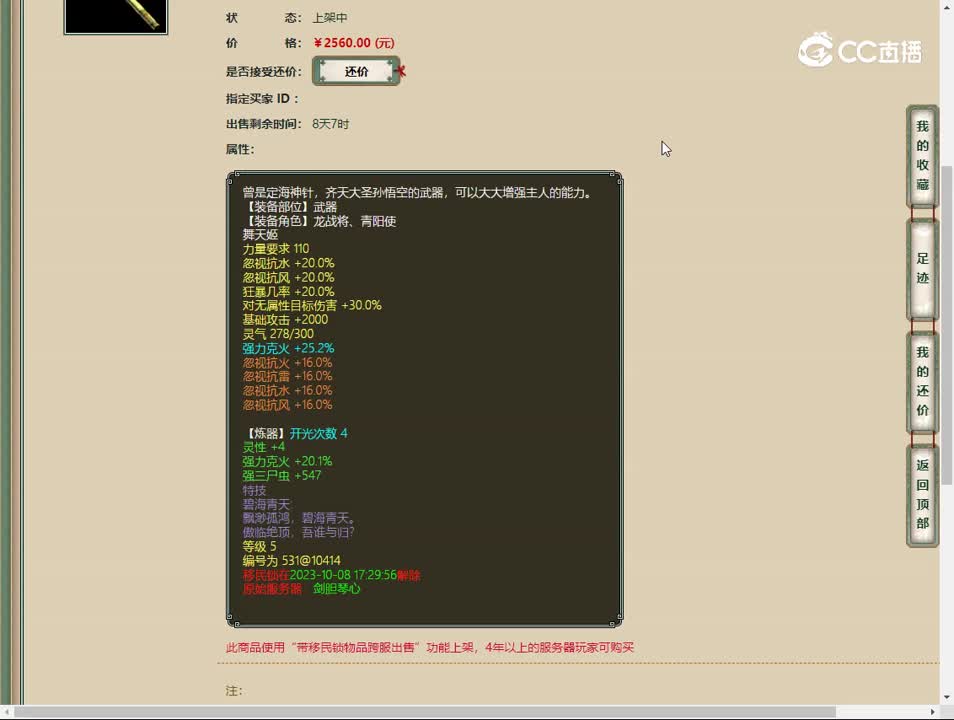Image resolution: width=954 pixels, height=720 pixels.
Task: Click the 碧海青天 skill name
Action: pos(266,505)
